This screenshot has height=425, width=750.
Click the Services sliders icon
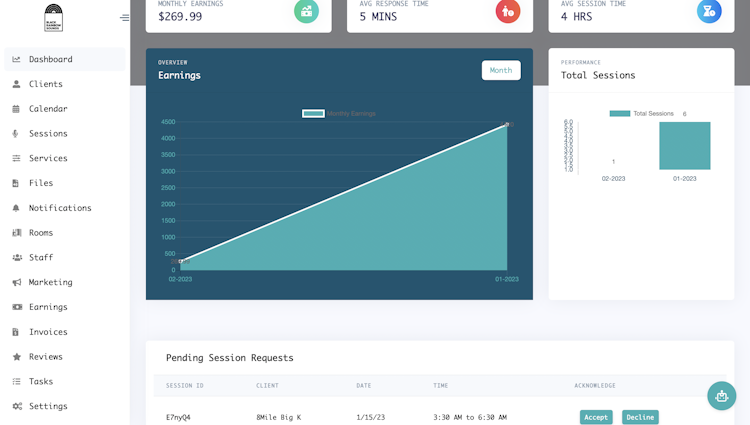coord(16,158)
